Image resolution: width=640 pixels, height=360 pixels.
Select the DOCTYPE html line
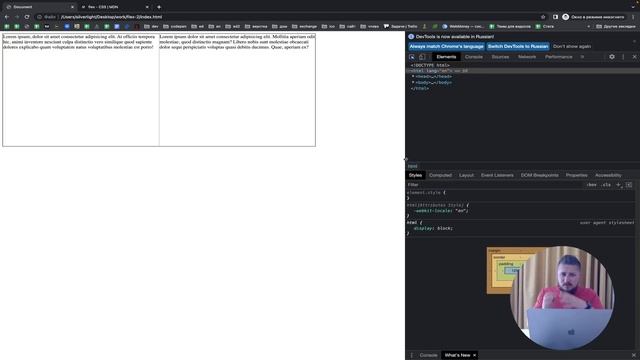[430, 65]
